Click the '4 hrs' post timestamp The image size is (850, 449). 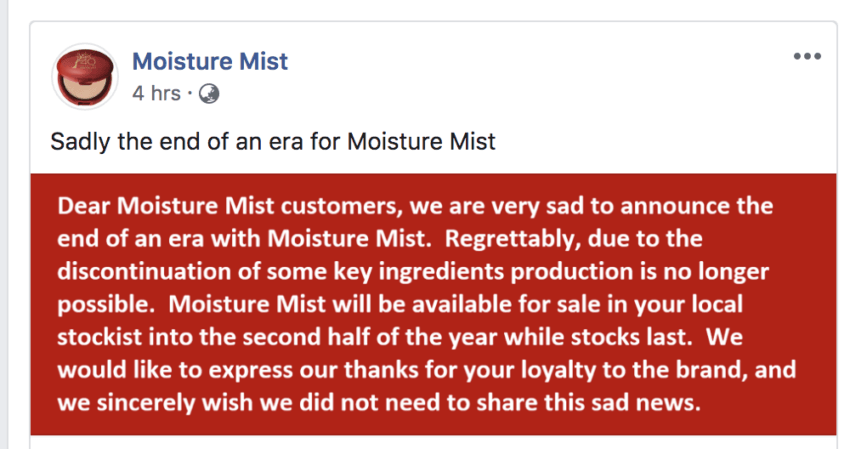tap(155, 94)
